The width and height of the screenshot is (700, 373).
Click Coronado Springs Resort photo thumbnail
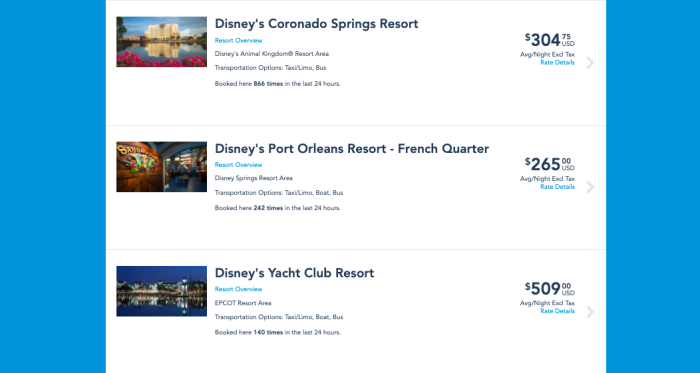[162, 42]
